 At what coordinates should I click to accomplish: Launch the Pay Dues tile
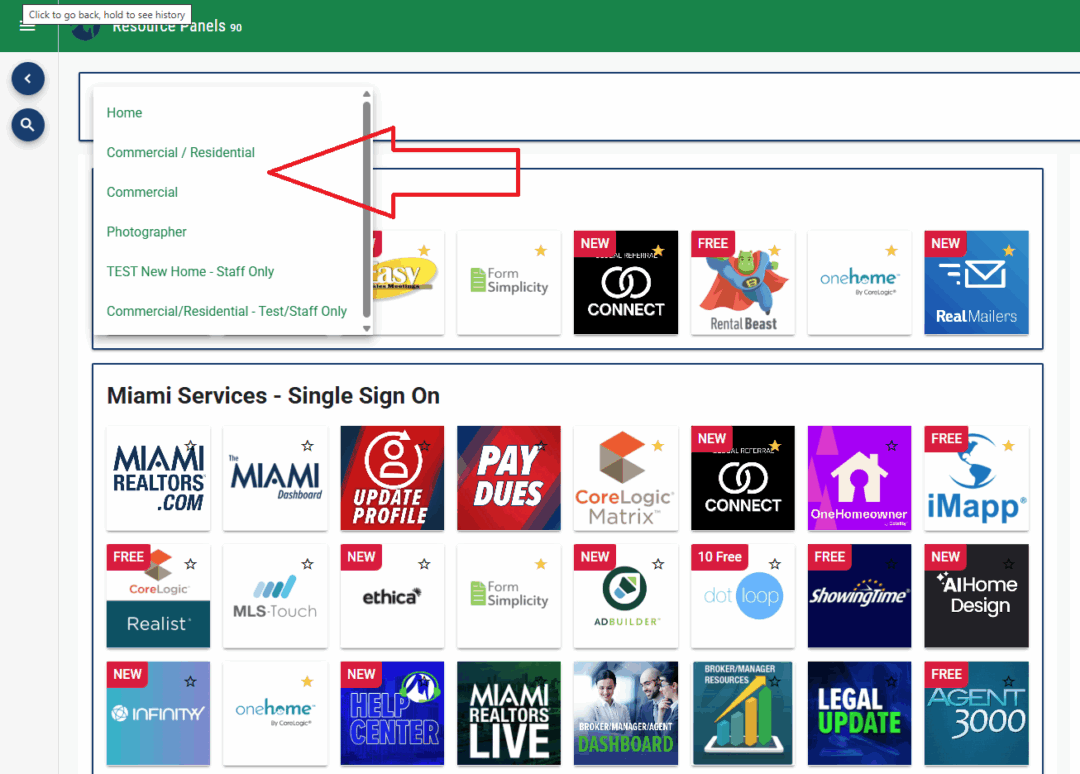click(x=509, y=478)
